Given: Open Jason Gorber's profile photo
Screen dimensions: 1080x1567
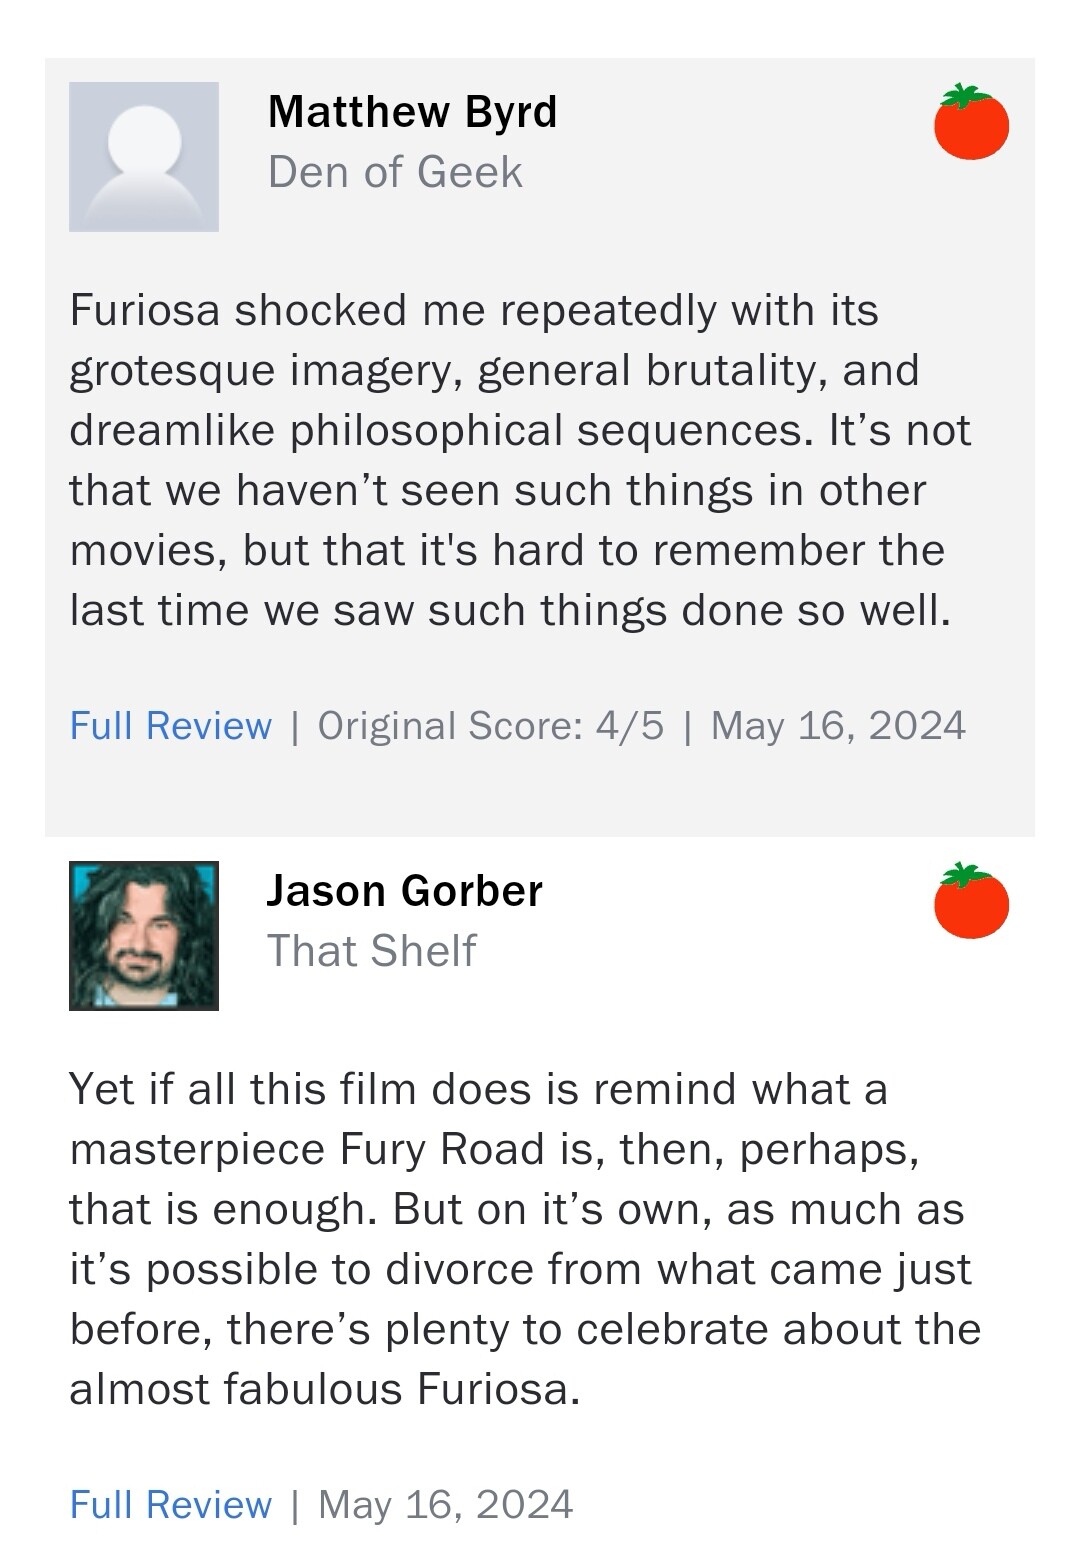Looking at the screenshot, I should [144, 936].
